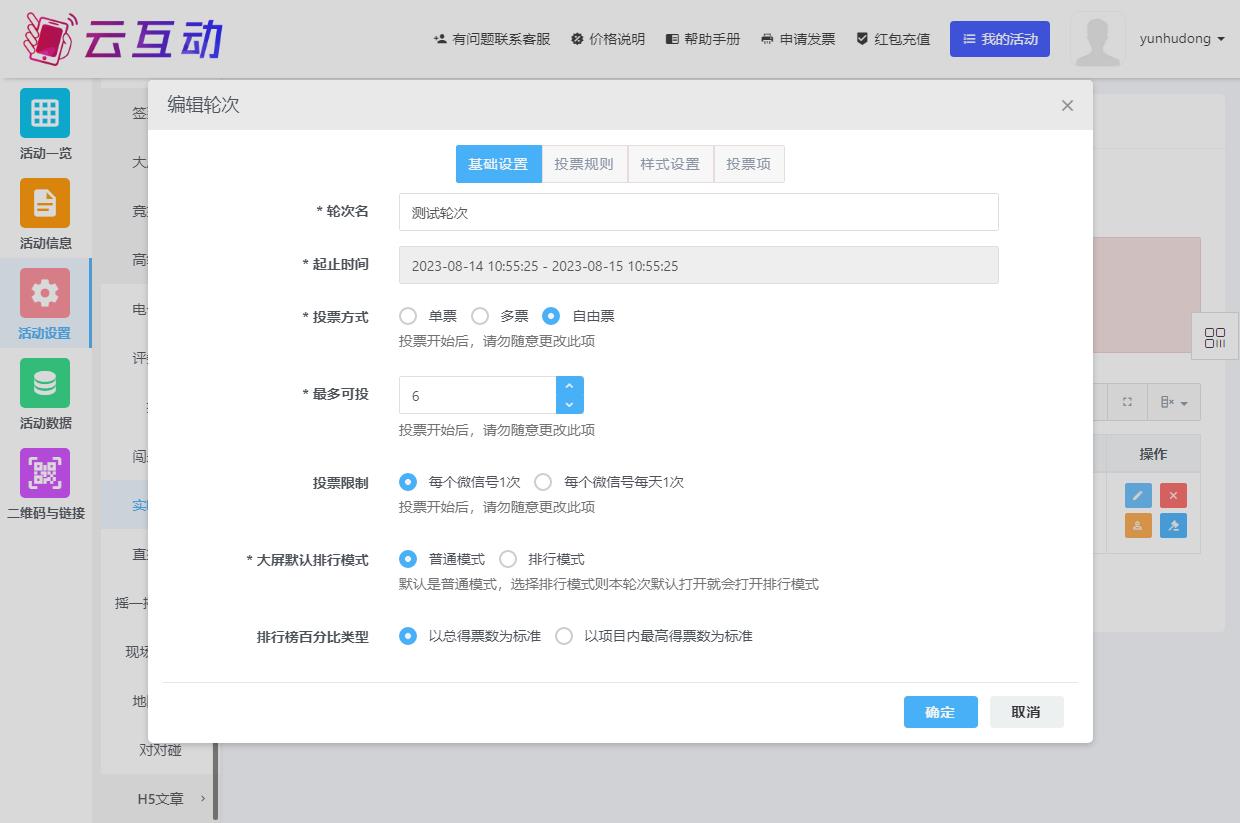
Task: Click the red delete icon in 操作
Action: pos(1173,496)
